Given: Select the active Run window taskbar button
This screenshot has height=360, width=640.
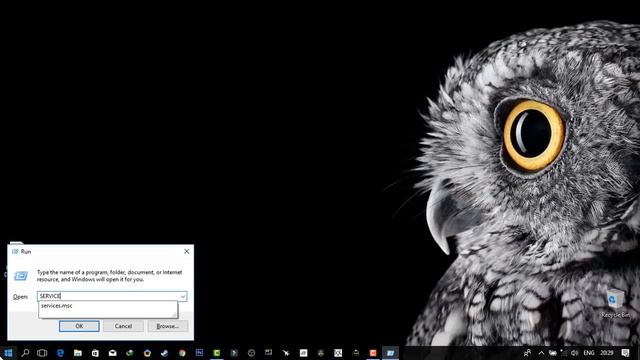Looking at the screenshot, I should click(391, 353).
